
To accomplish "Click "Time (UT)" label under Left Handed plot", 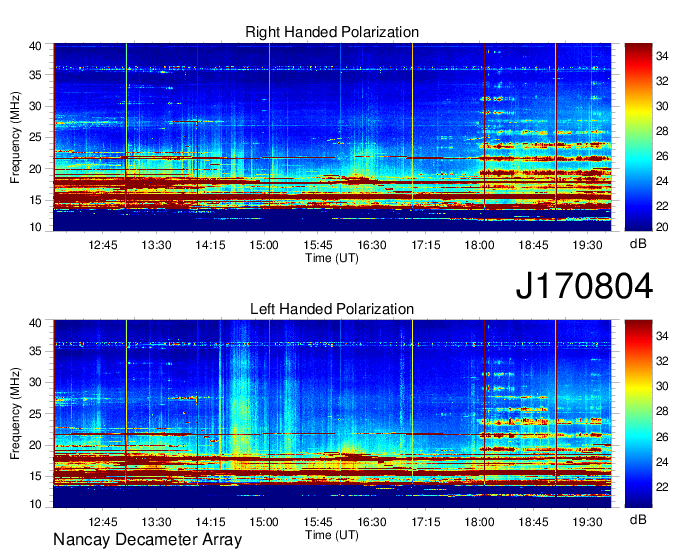I will point(332,535).
